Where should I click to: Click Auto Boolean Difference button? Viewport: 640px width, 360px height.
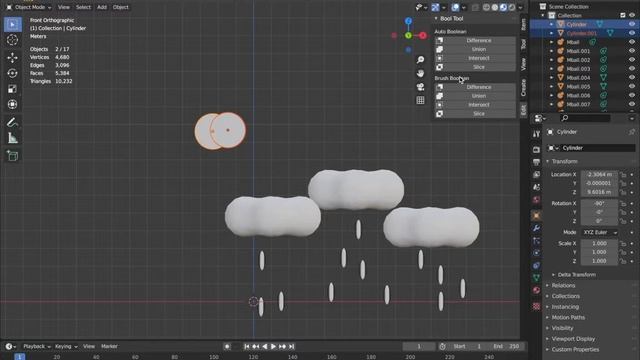(475, 40)
